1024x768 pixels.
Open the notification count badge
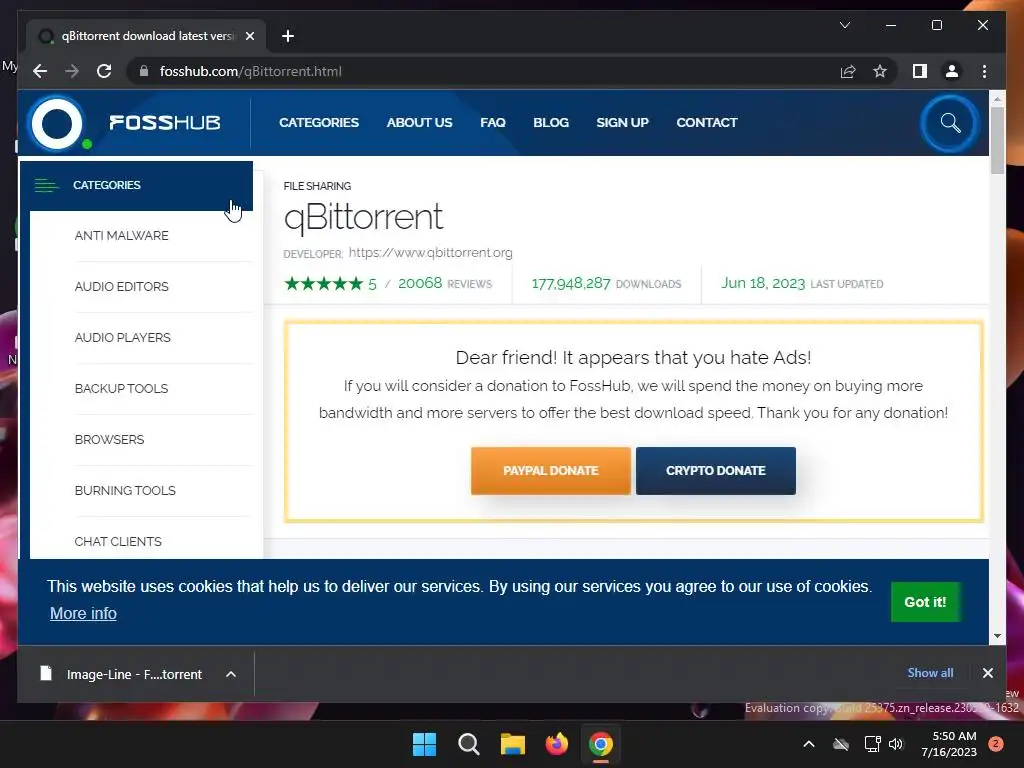pyautogui.click(x=995, y=744)
